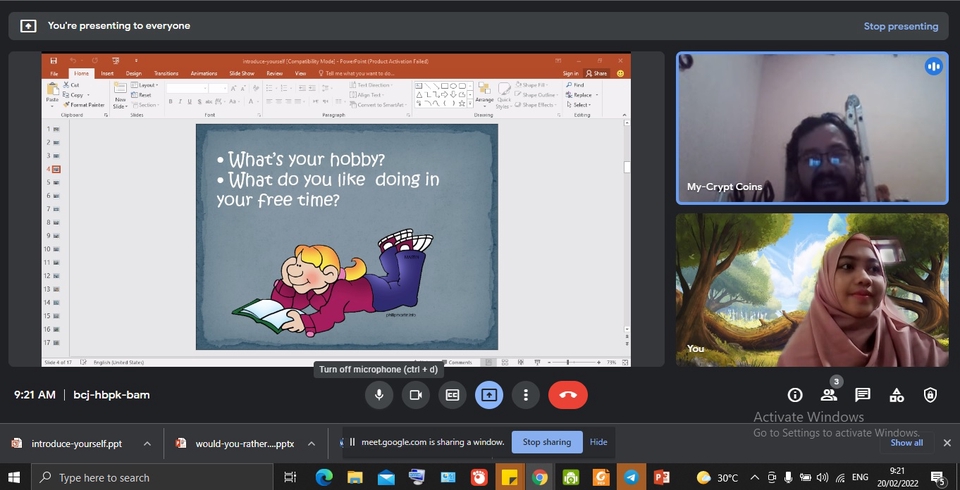Screen dimensions: 960x490
Task: Open Meet more options three-dot menu
Action: click(x=525, y=395)
